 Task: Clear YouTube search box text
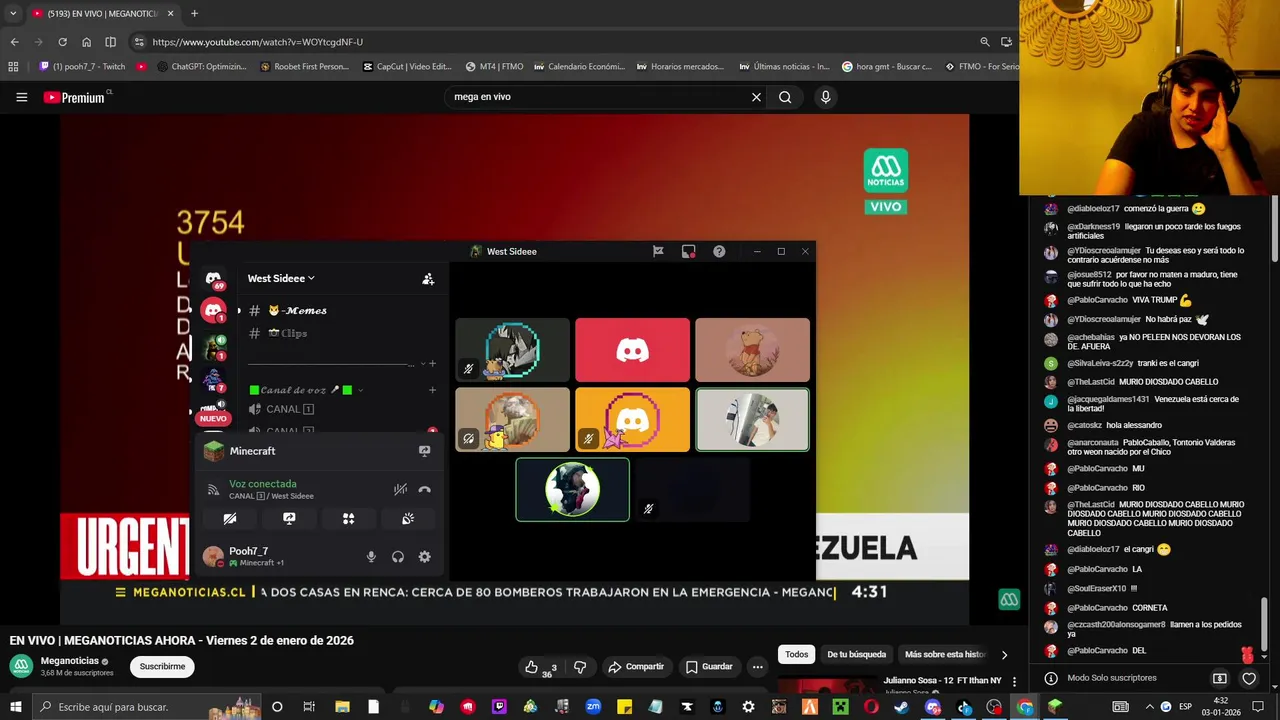756,97
